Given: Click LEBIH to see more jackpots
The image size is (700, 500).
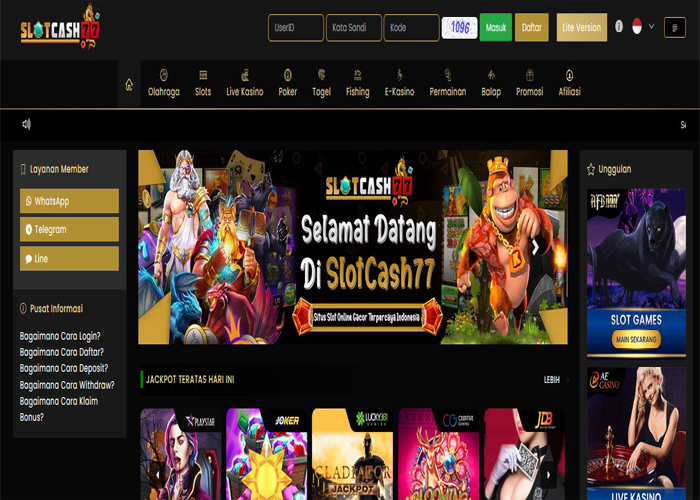Looking at the screenshot, I should click(x=552, y=379).
